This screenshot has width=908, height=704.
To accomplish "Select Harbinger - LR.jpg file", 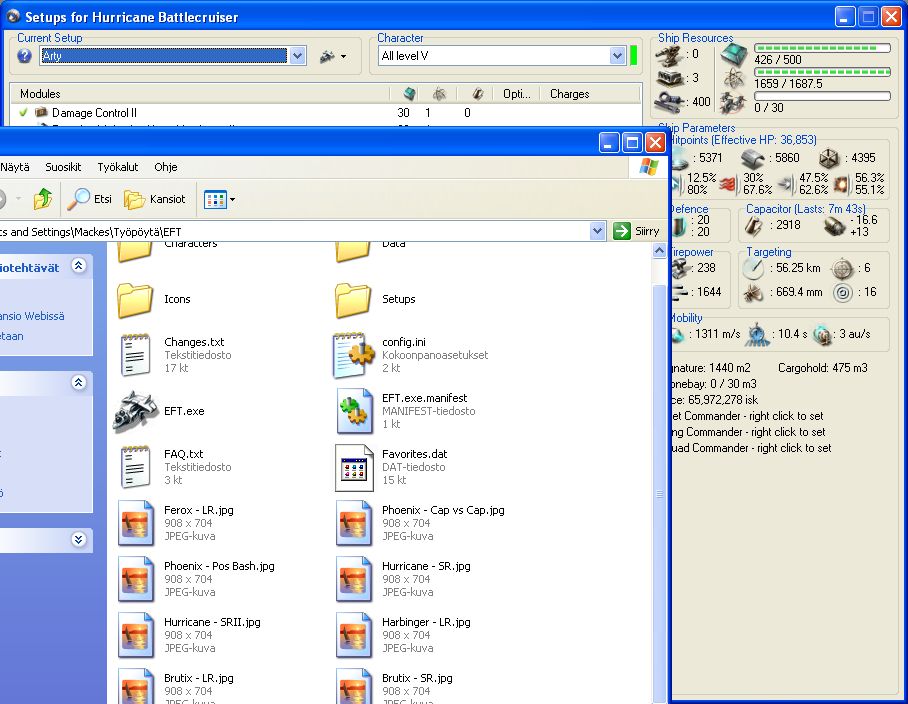I will point(403,636).
